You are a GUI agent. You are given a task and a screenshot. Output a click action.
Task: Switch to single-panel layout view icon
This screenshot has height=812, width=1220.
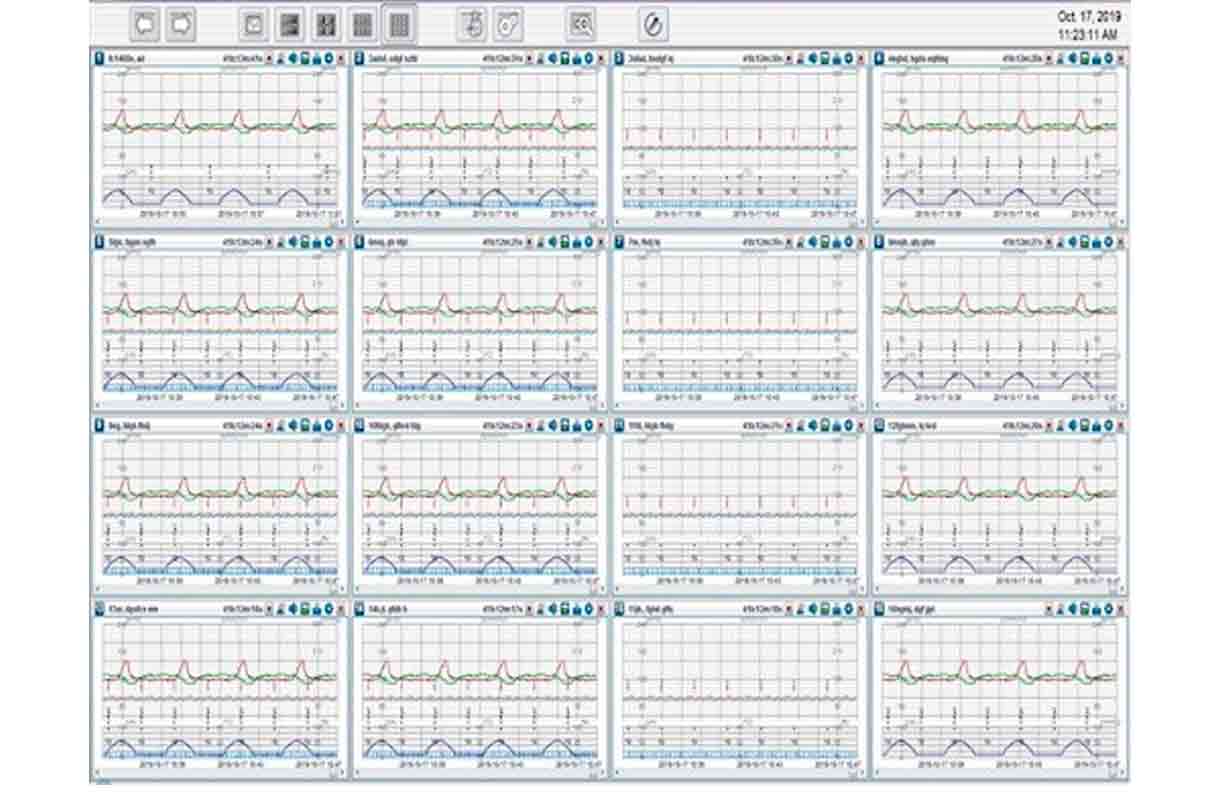[x=254, y=23]
